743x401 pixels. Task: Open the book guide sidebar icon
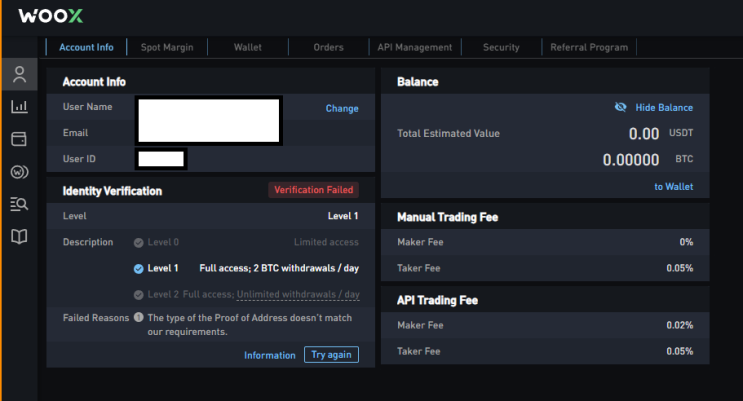coord(19,236)
